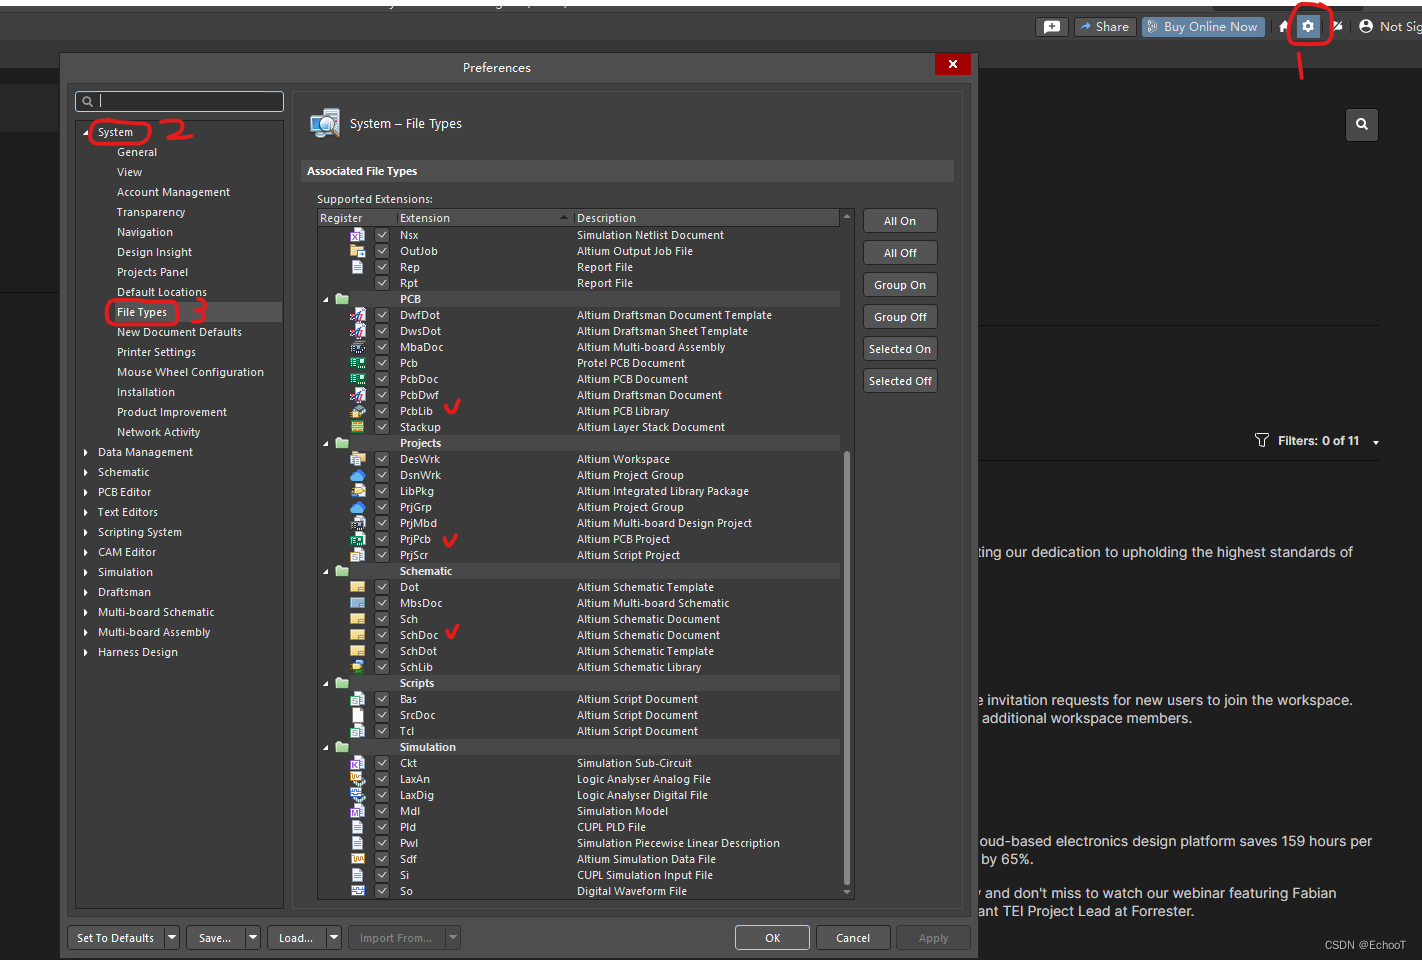The image size is (1422, 960).
Task: Click the PrjPcb file type icon
Action: pos(358,539)
